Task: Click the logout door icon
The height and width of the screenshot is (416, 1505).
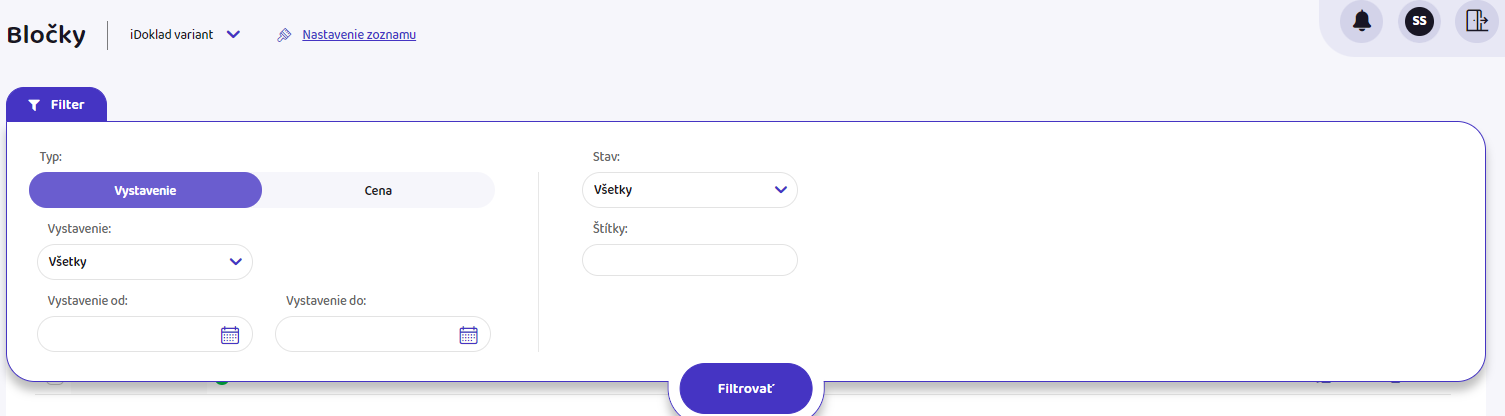Action: [1476, 21]
